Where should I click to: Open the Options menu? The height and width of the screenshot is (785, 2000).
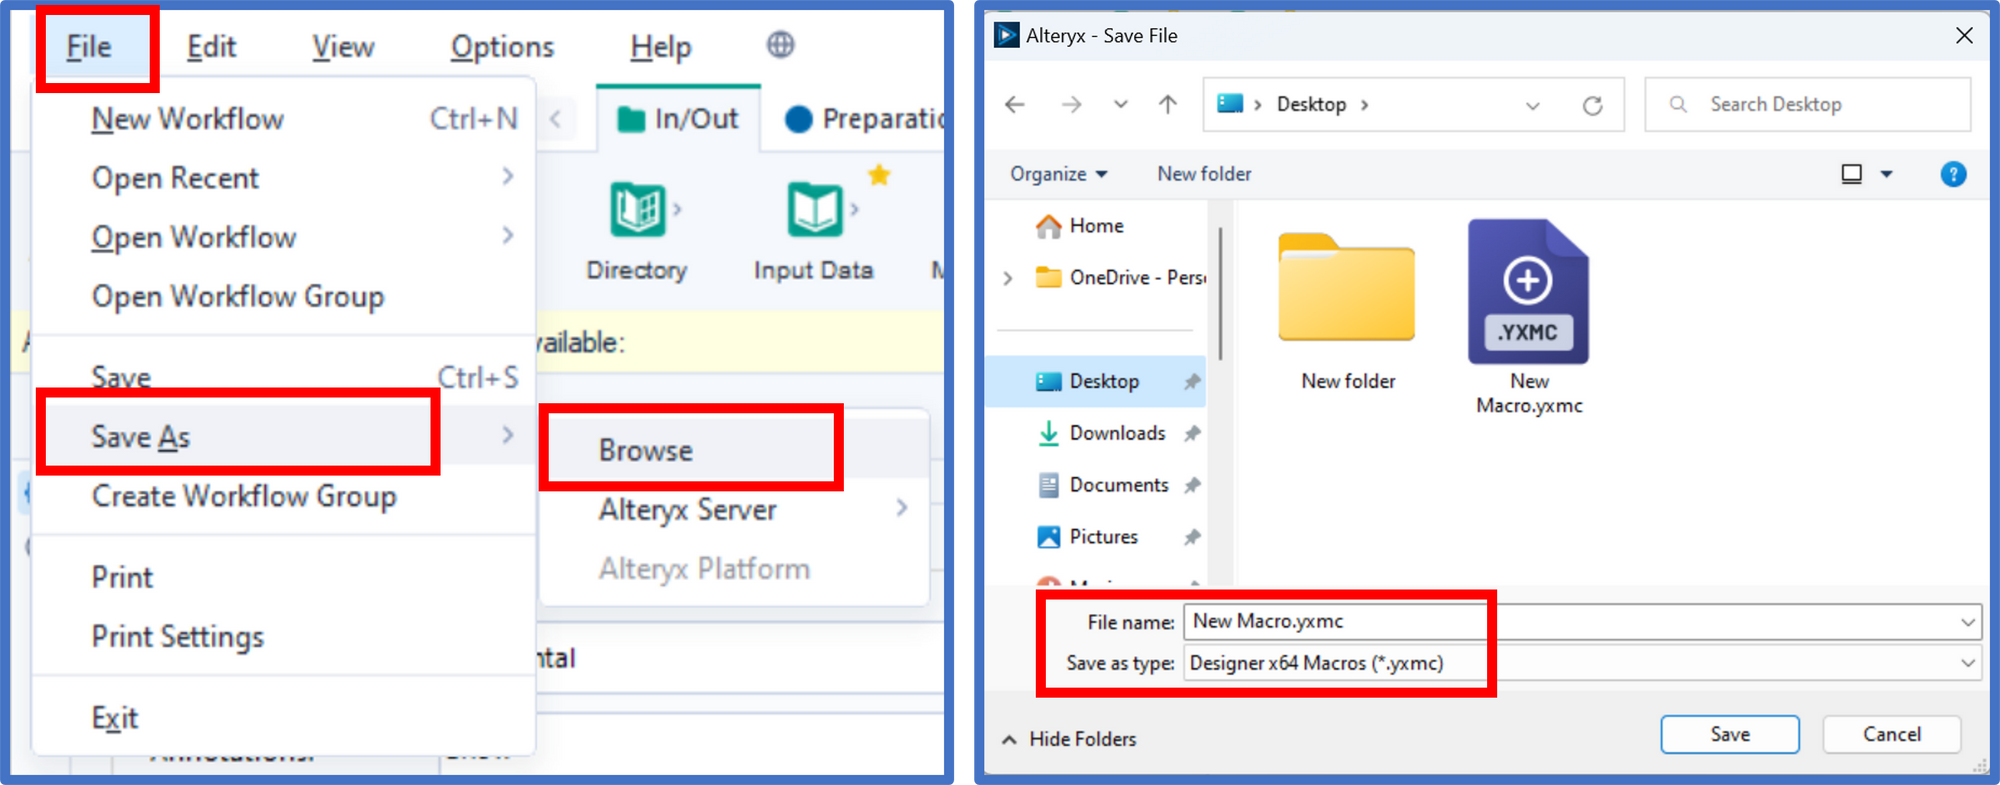[x=502, y=47]
